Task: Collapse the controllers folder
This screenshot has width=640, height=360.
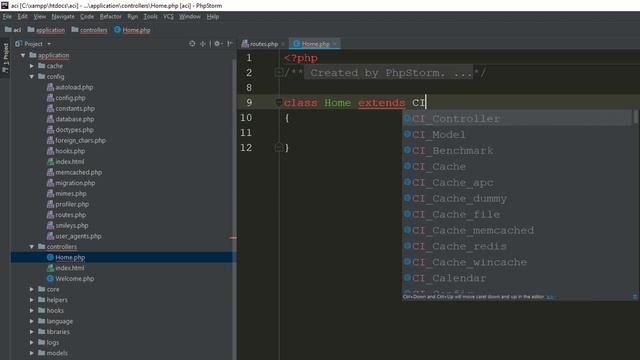Action: (x=32, y=247)
